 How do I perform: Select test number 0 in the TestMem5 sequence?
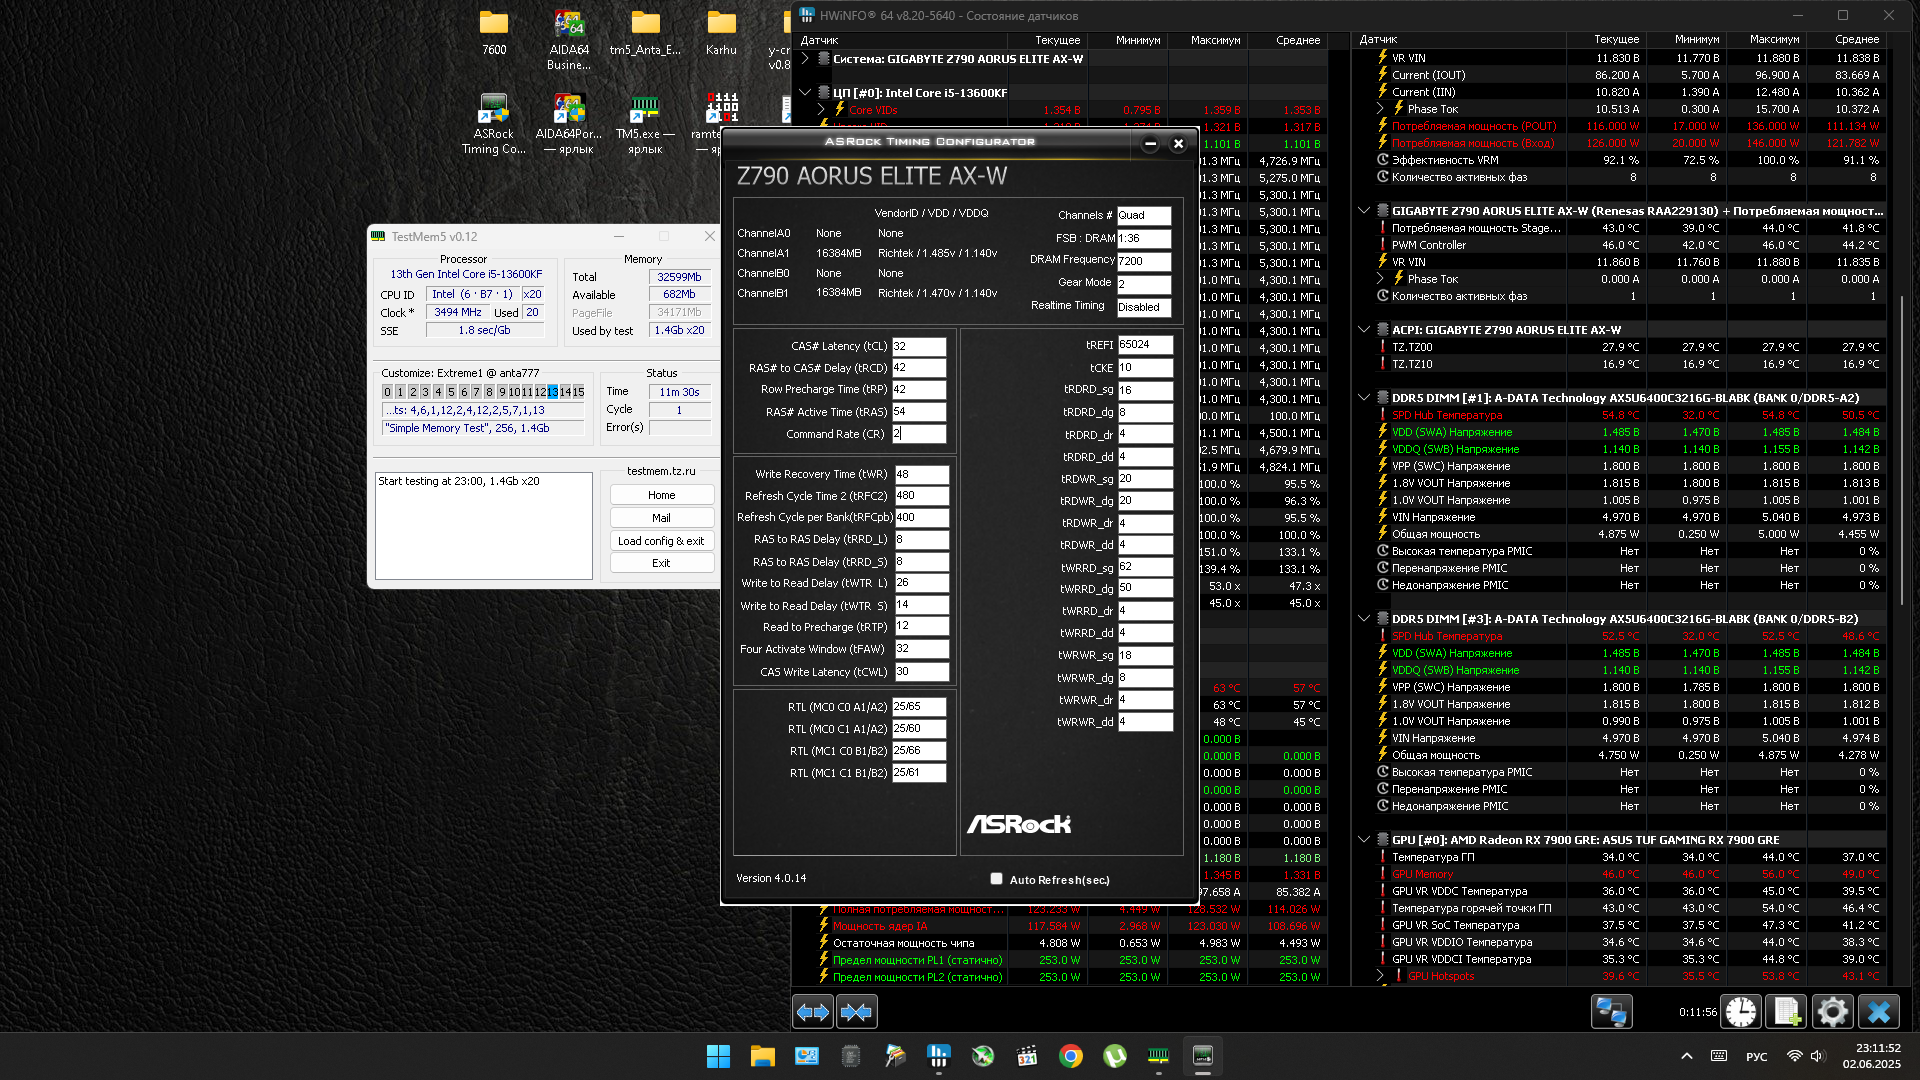(387, 392)
